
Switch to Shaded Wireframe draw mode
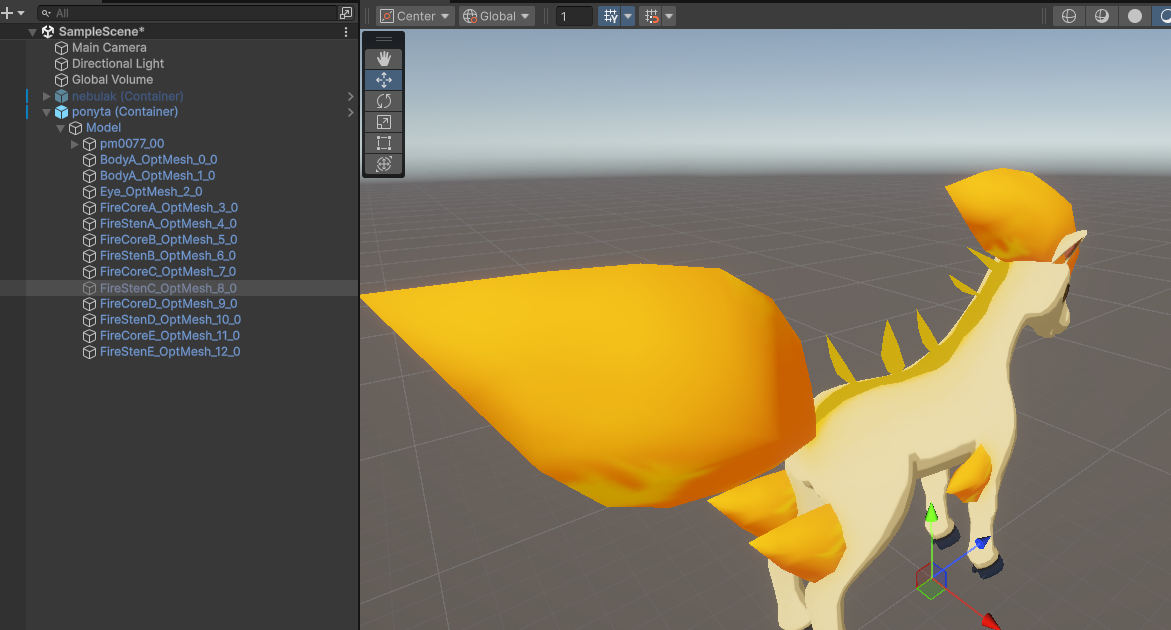[1102, 16]
